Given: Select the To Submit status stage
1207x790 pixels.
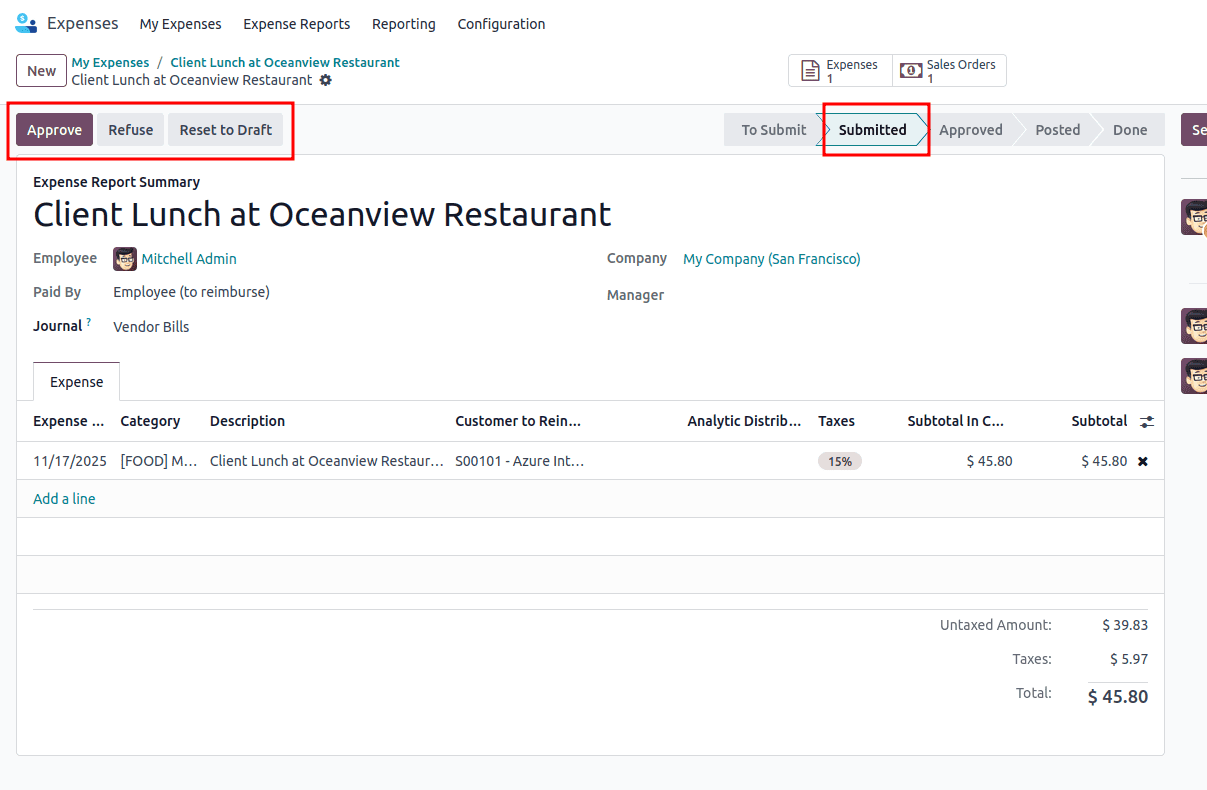Looking at the screenshot, I should [x=772, y=129].
